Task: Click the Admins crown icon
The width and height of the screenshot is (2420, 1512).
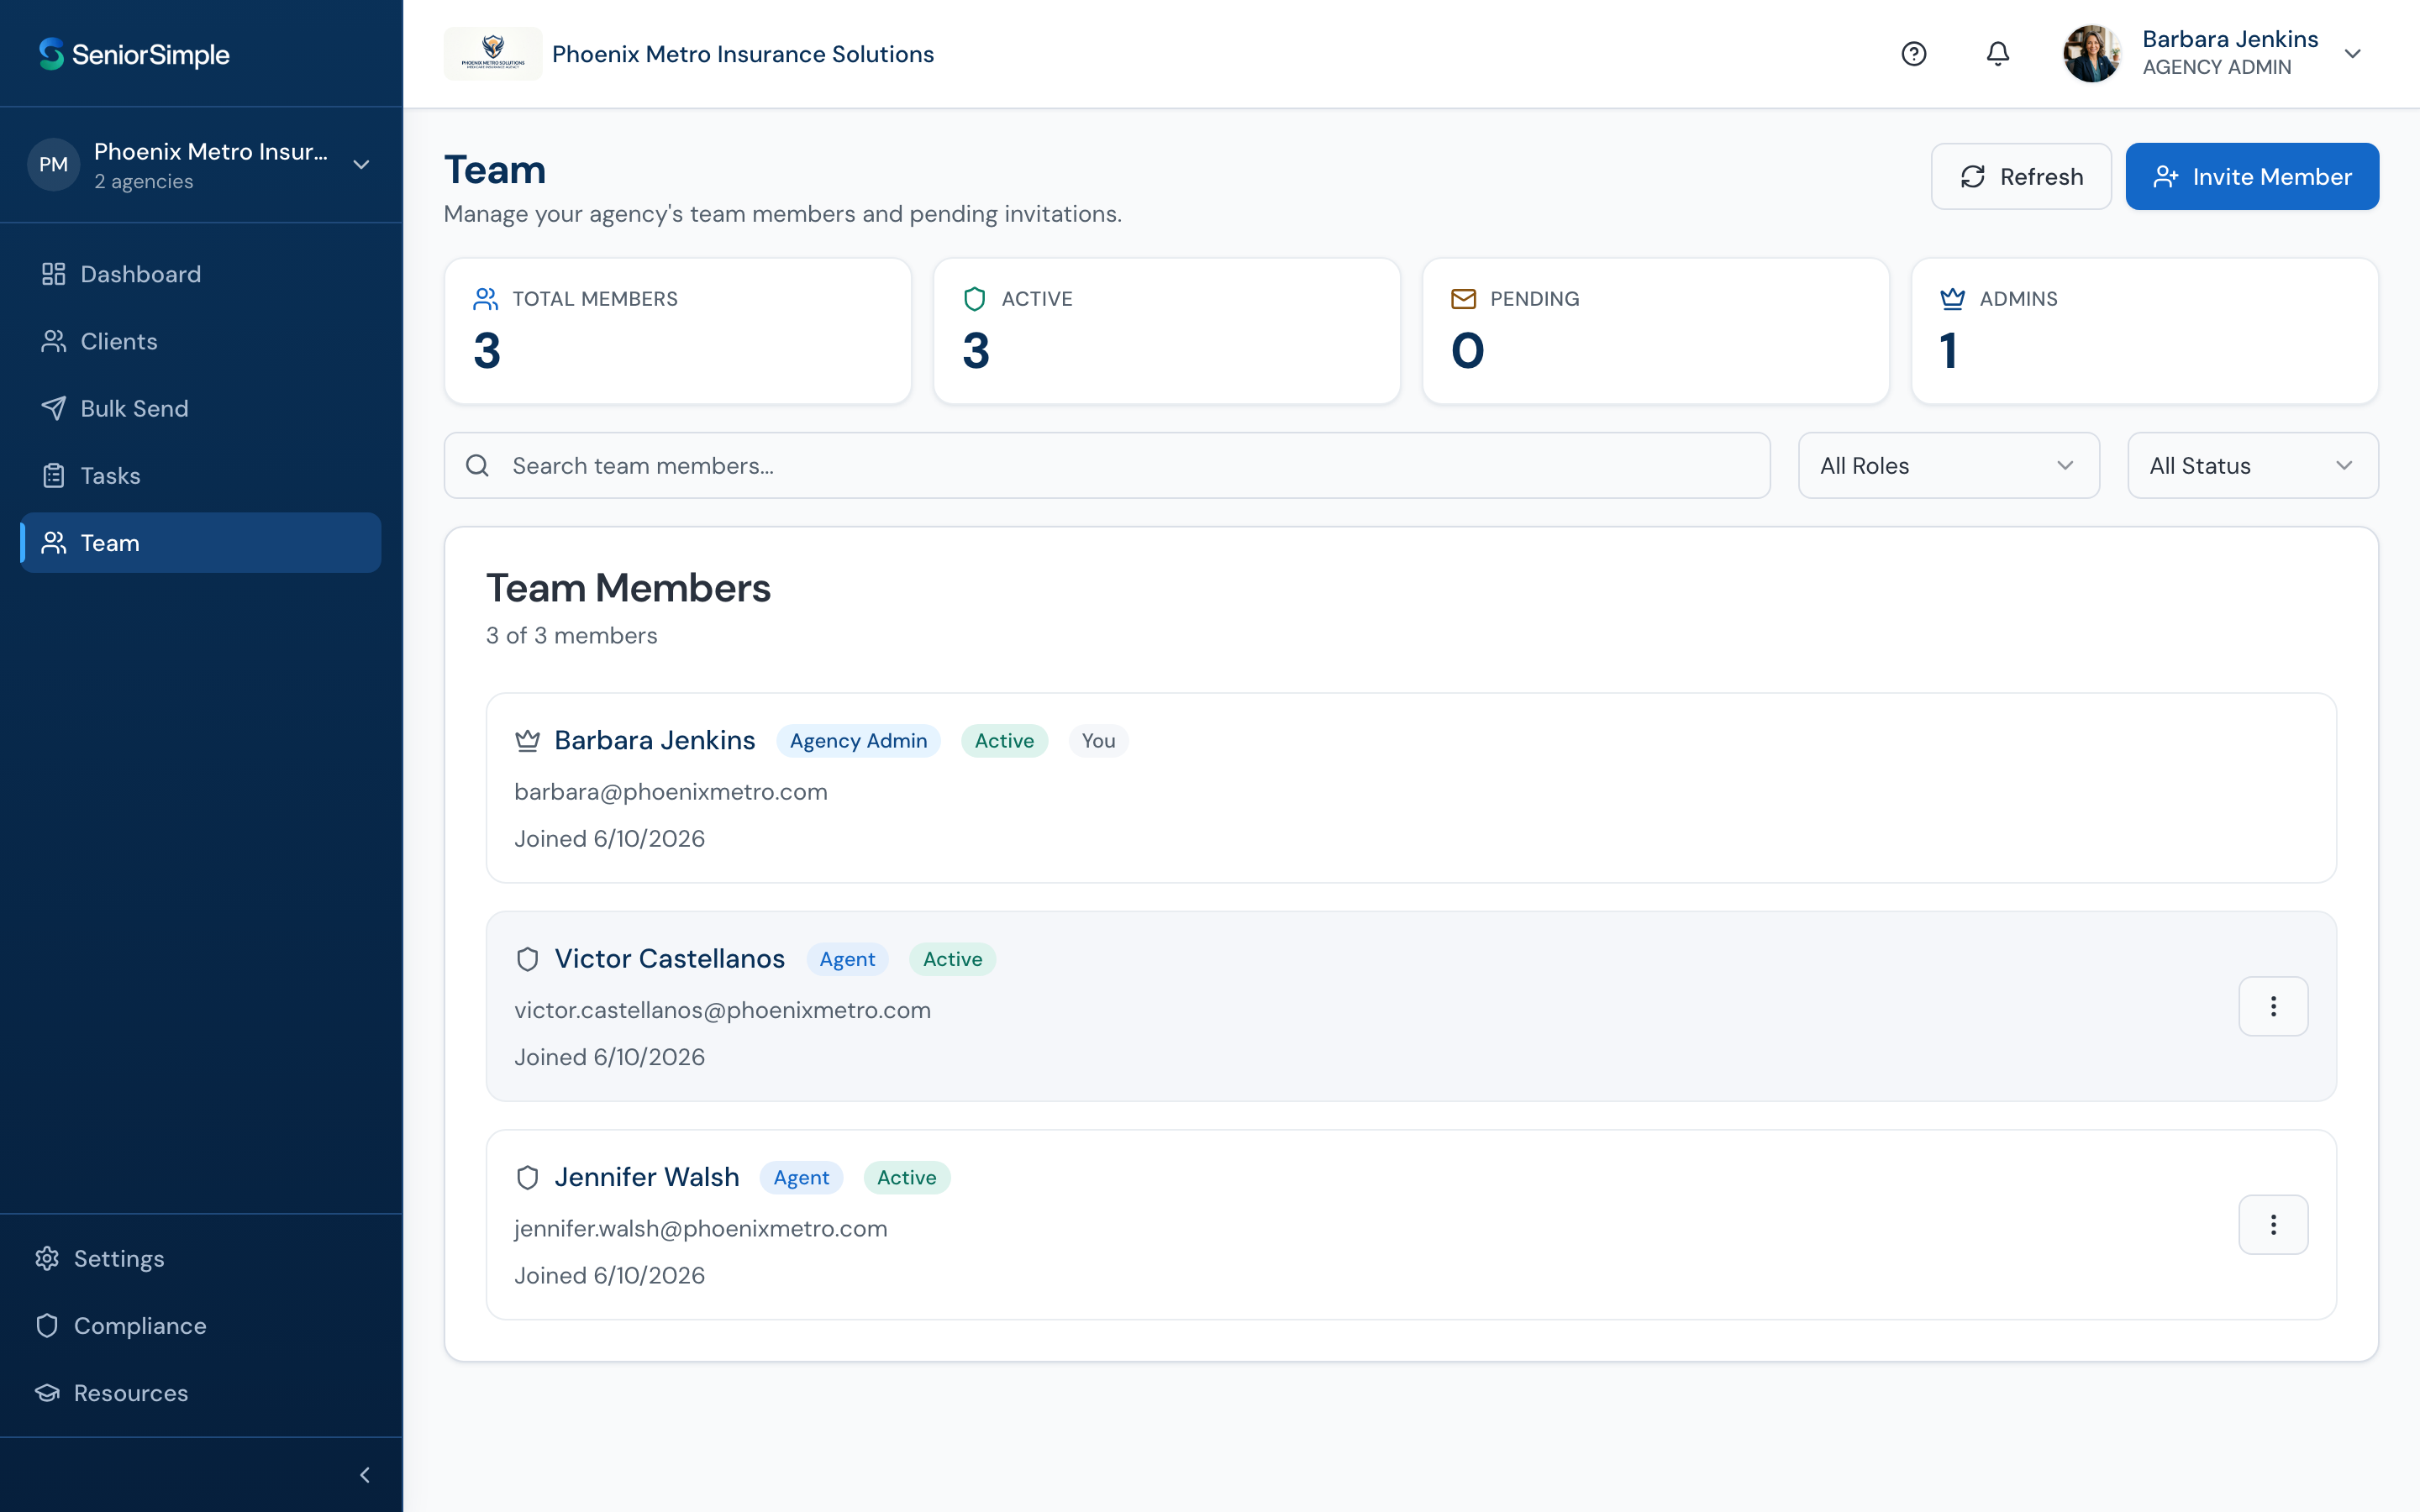Action: (x=1952, y=299)
